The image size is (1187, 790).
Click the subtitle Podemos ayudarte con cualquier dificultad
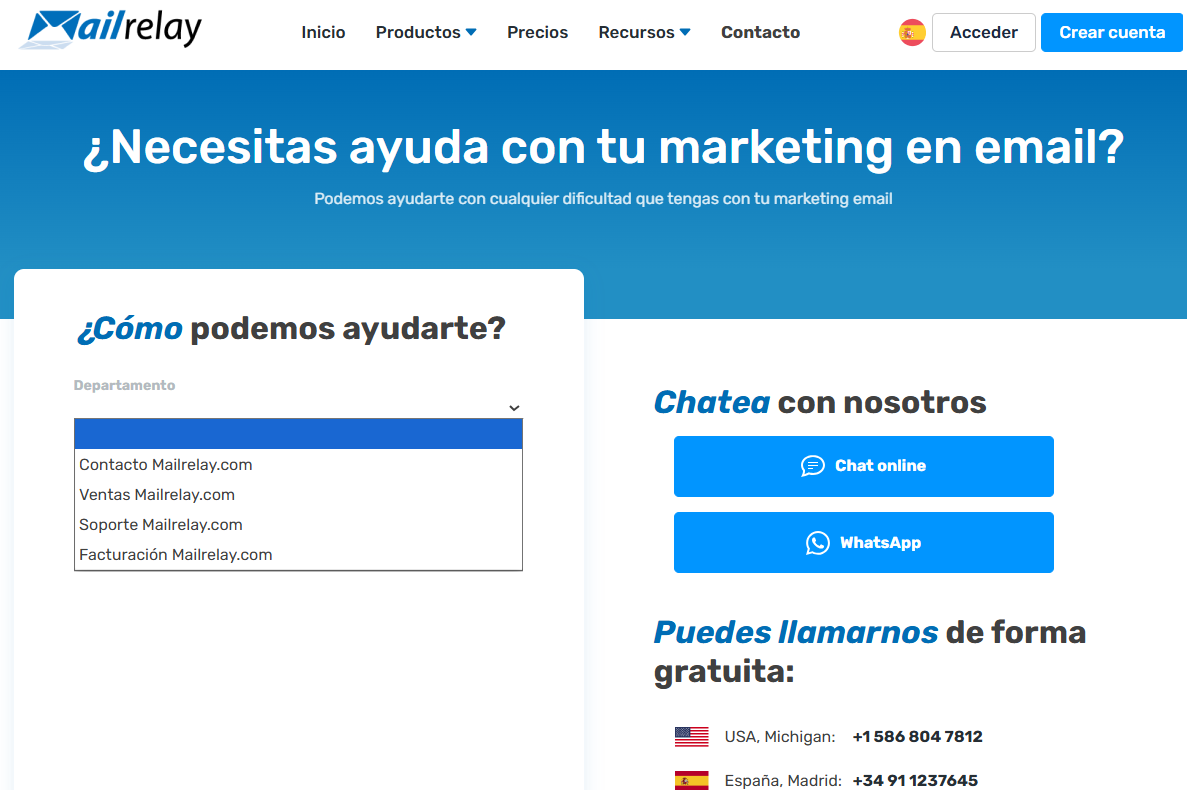click(603, 199)
